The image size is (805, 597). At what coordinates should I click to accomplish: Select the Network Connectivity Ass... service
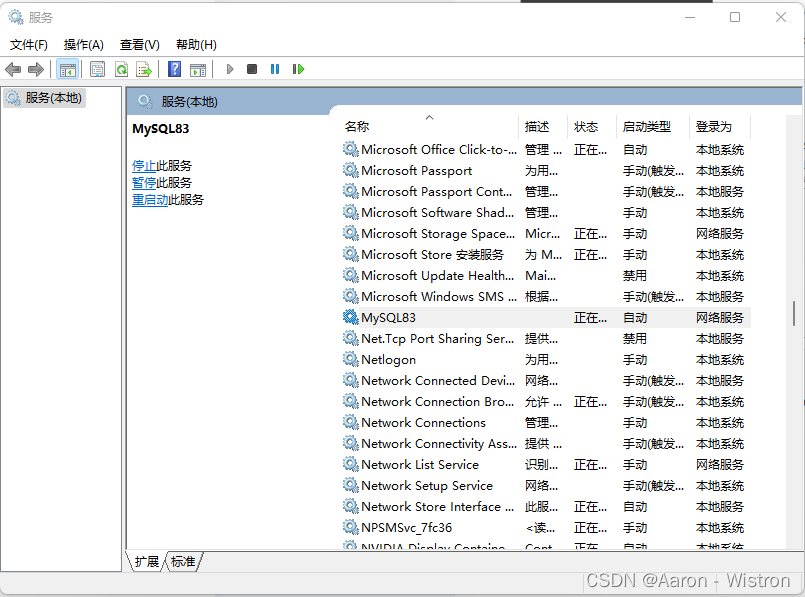point(439,444)
